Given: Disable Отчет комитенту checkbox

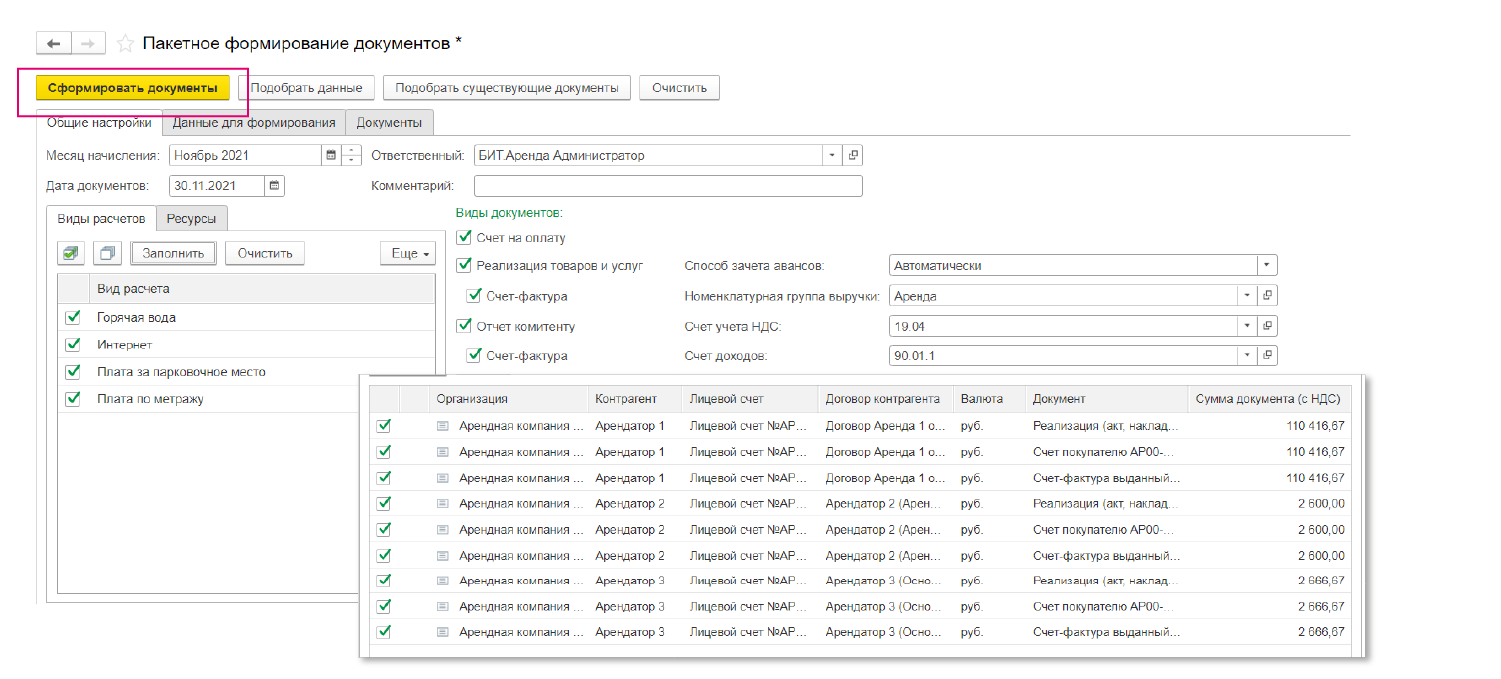Looking at the screenshot, I should click(x=463, y=326).
